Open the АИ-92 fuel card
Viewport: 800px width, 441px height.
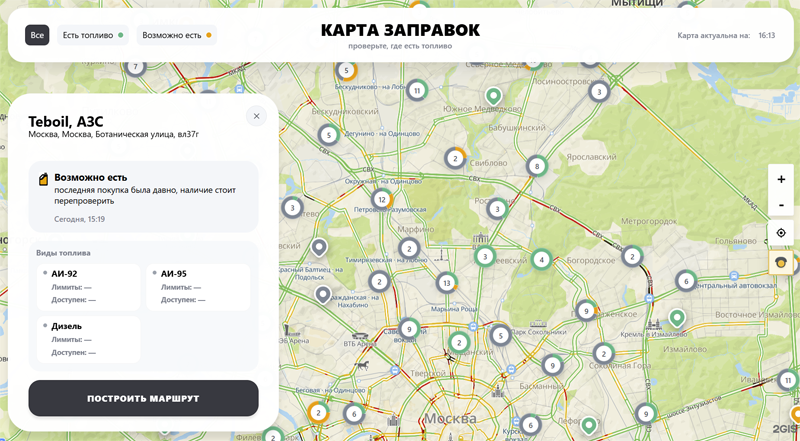(x=88, y=287)
